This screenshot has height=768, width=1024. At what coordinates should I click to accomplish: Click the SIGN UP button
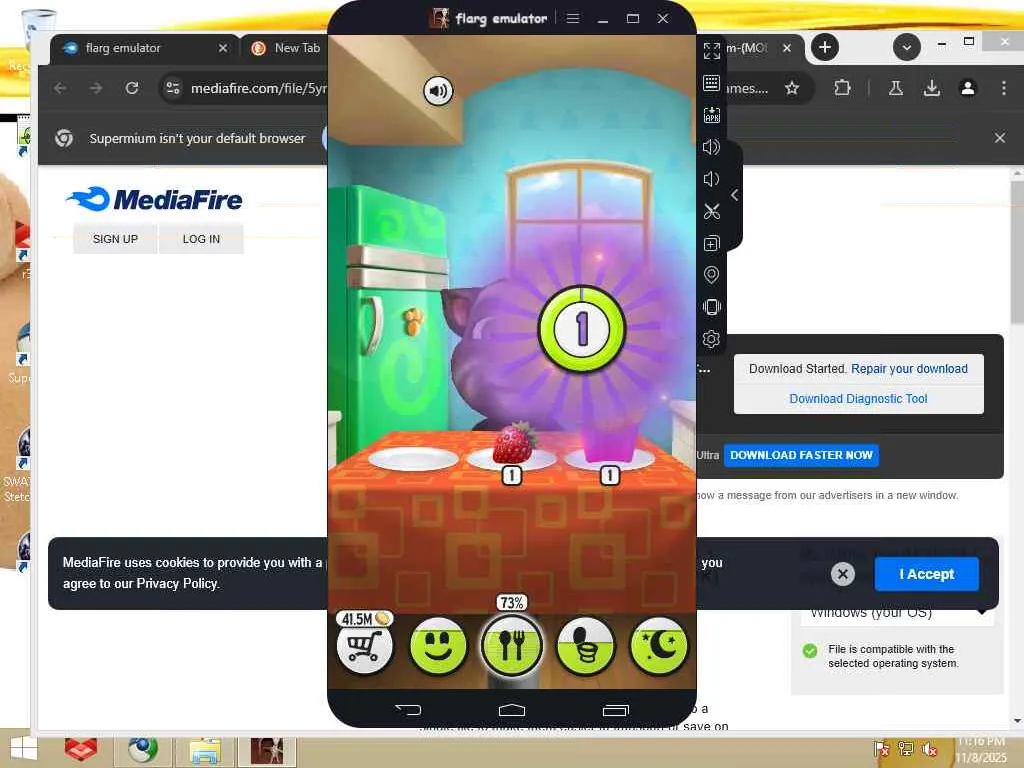click(x=115, y=239)
